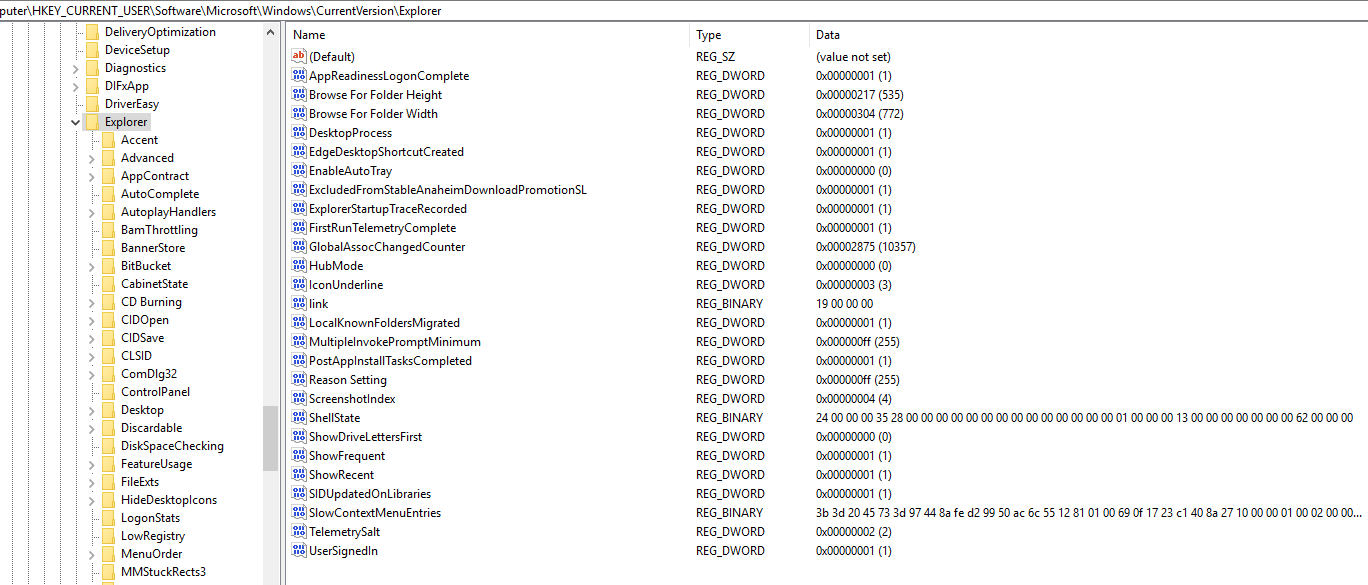Select the LowRegistry subkey

(153, 536)
